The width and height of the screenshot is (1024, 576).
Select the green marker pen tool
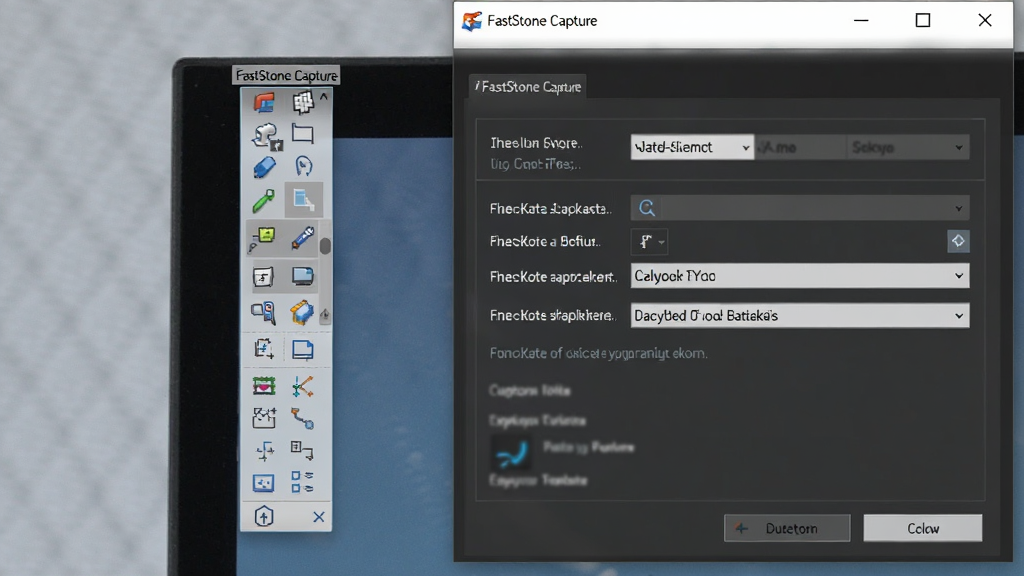tap(264, 200)
